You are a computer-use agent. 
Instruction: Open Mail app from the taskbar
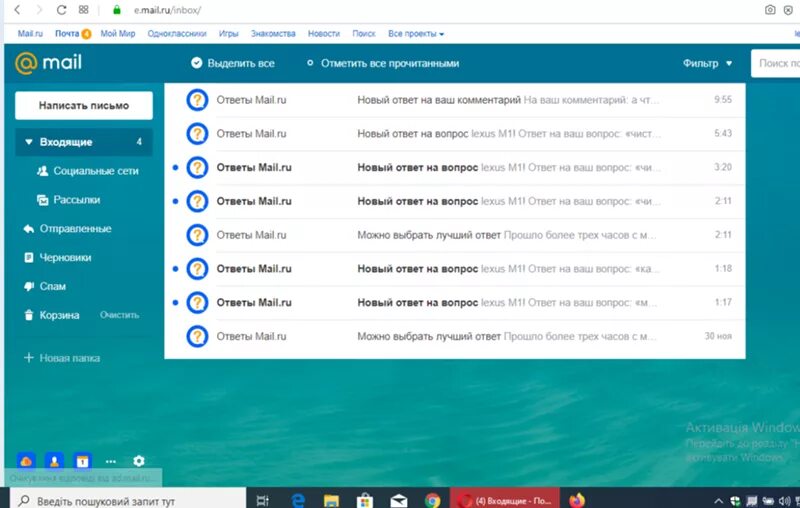[x=398, y=500]
